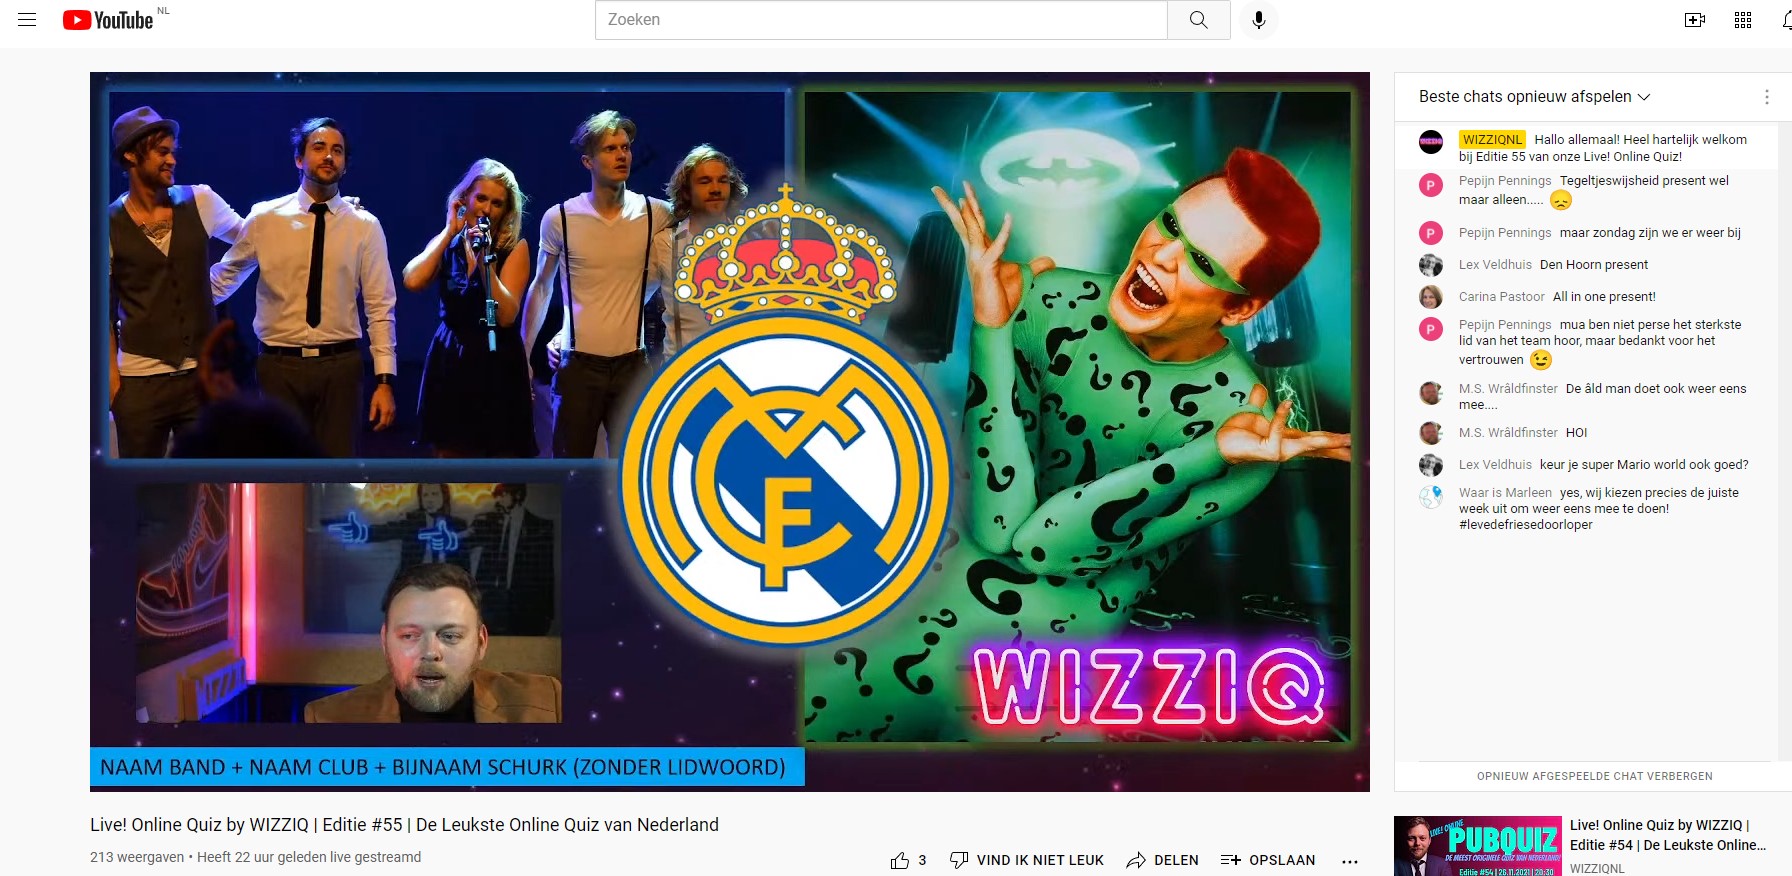The width and height of the screenshot is (1792, 876).
Task: Open the notifications bell
Action: 1787,20
